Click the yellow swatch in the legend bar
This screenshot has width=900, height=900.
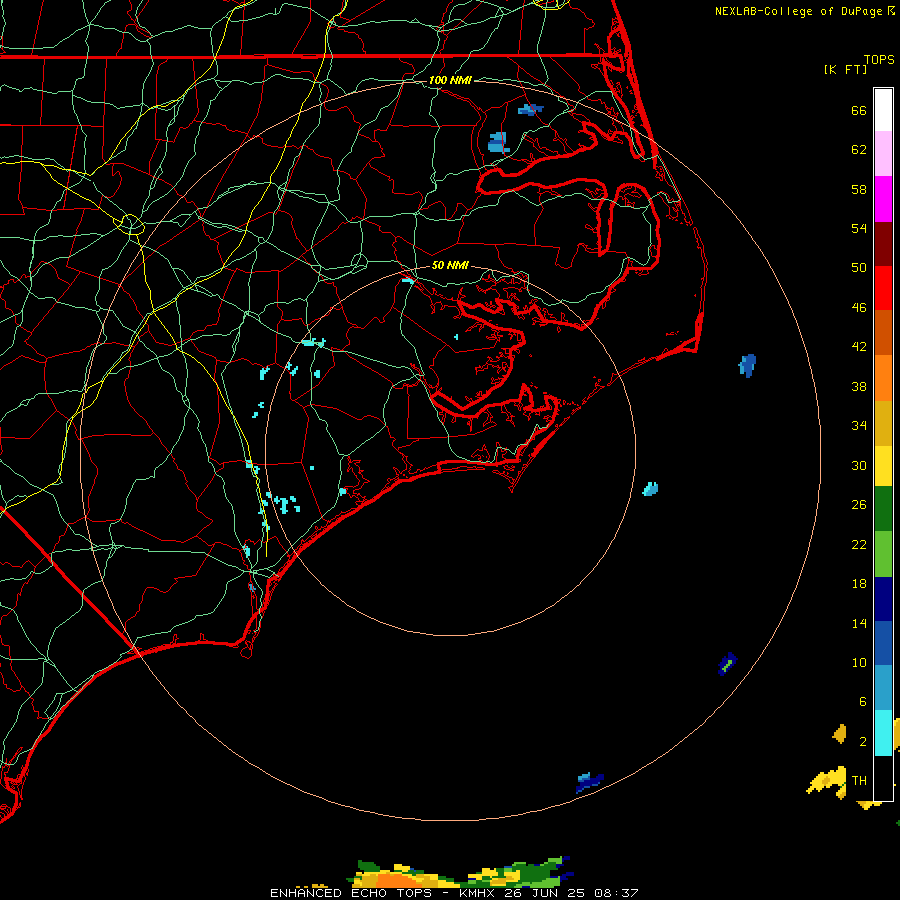pyautogui.click(x=883, y=466)
